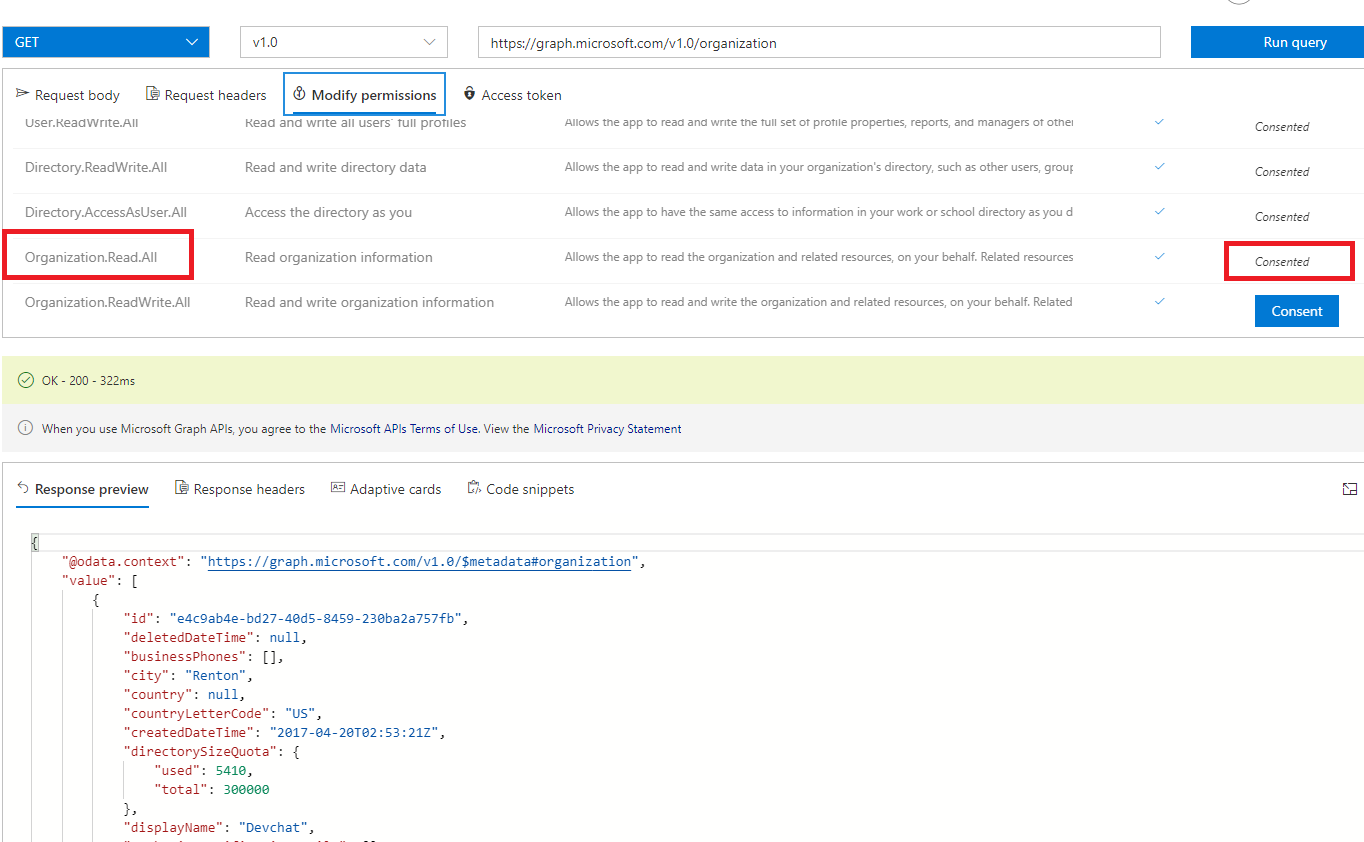
Task: Open the Microsoft Privacy Statement link
Action: click(x=607, y=429)
